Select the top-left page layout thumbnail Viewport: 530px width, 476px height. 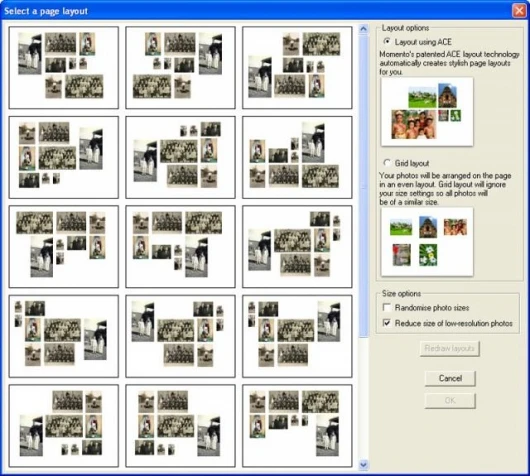click(x=64, y=68)
